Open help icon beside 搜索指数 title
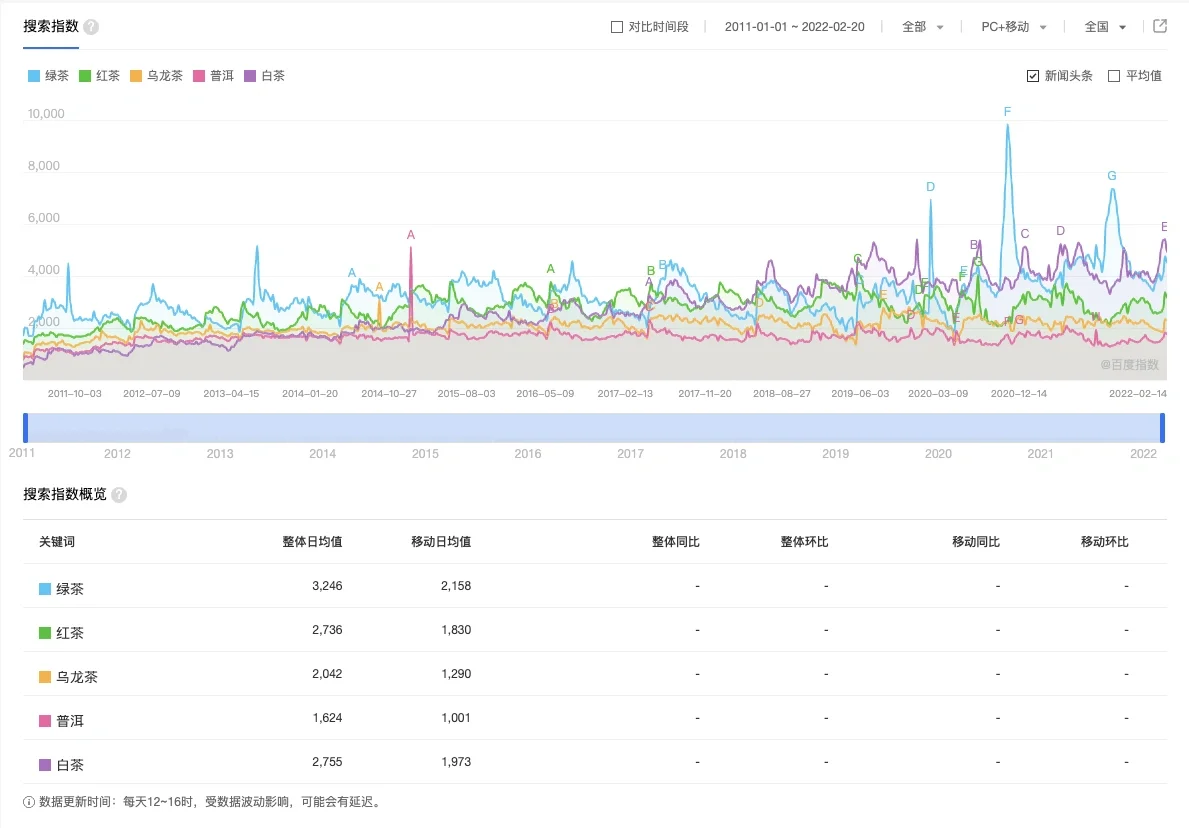The height and width of the screenshot is (828, 1189). pos(91,27)
